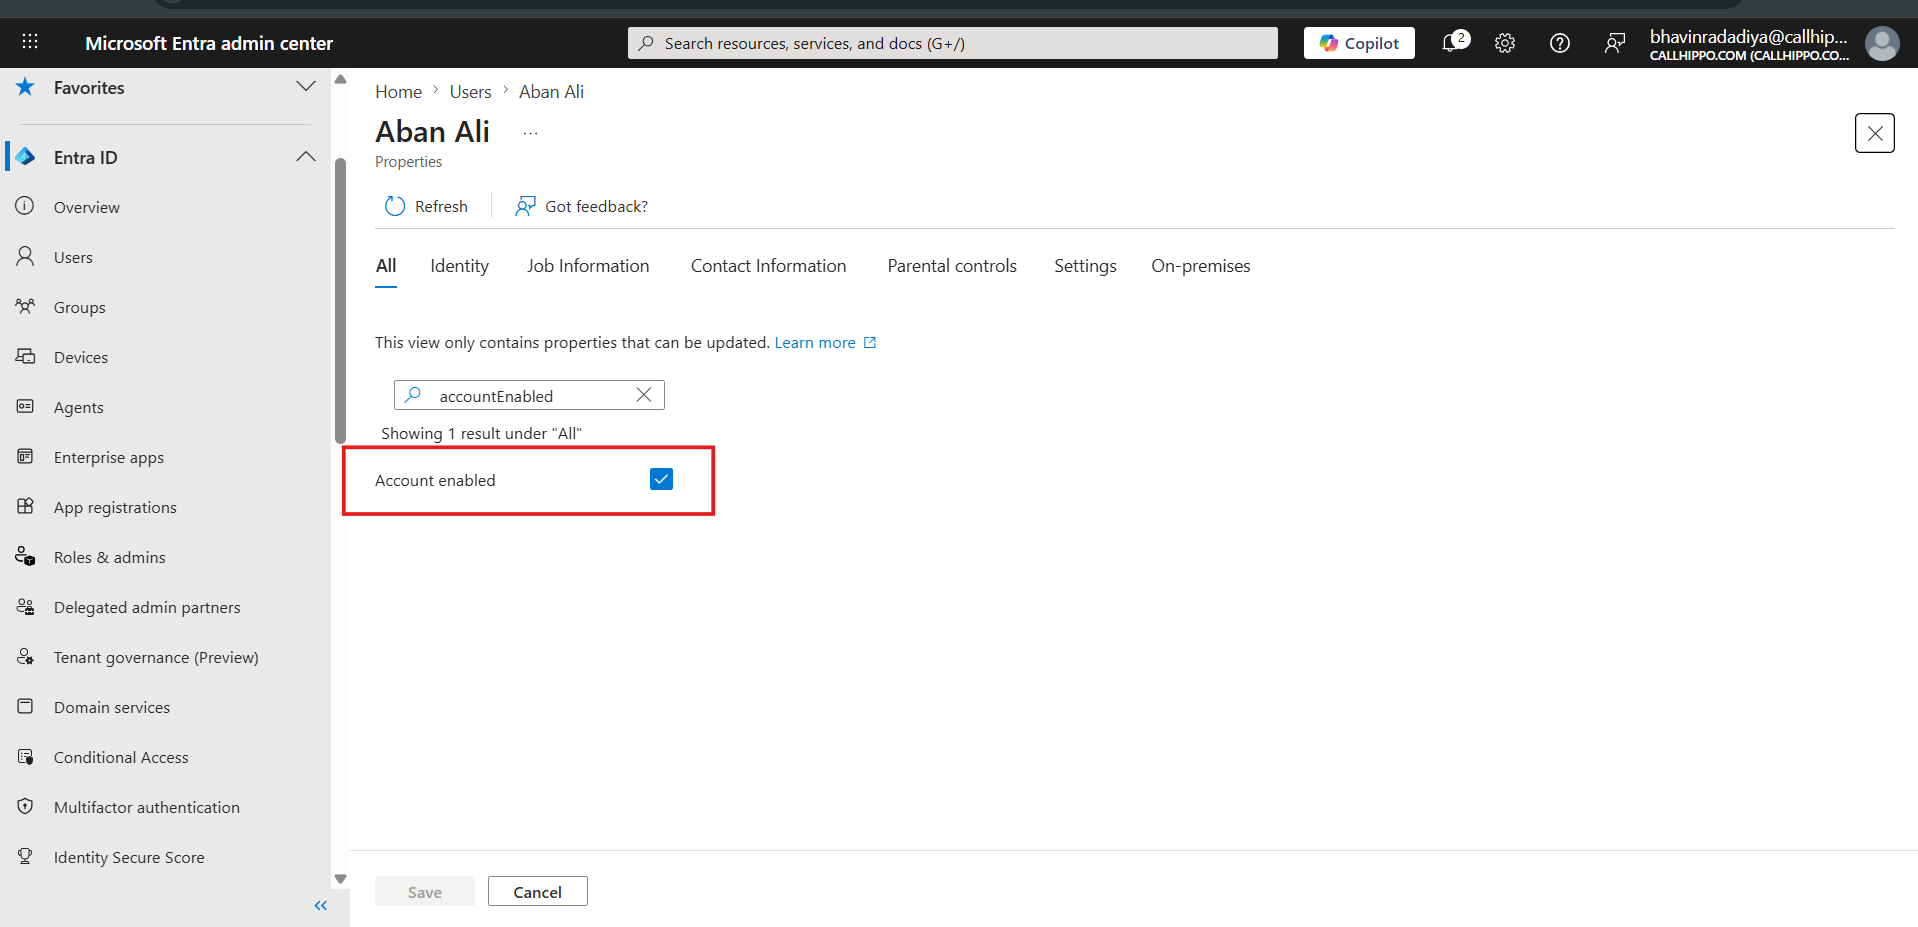Click the Multifactor authentication shield icon

click(25, 806)
